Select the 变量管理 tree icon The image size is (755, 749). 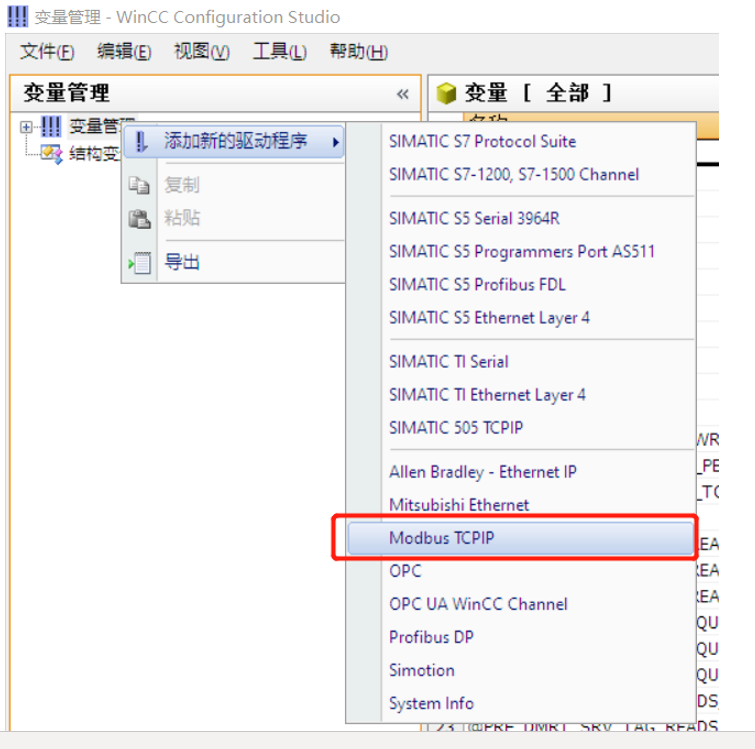click(51, 127)
